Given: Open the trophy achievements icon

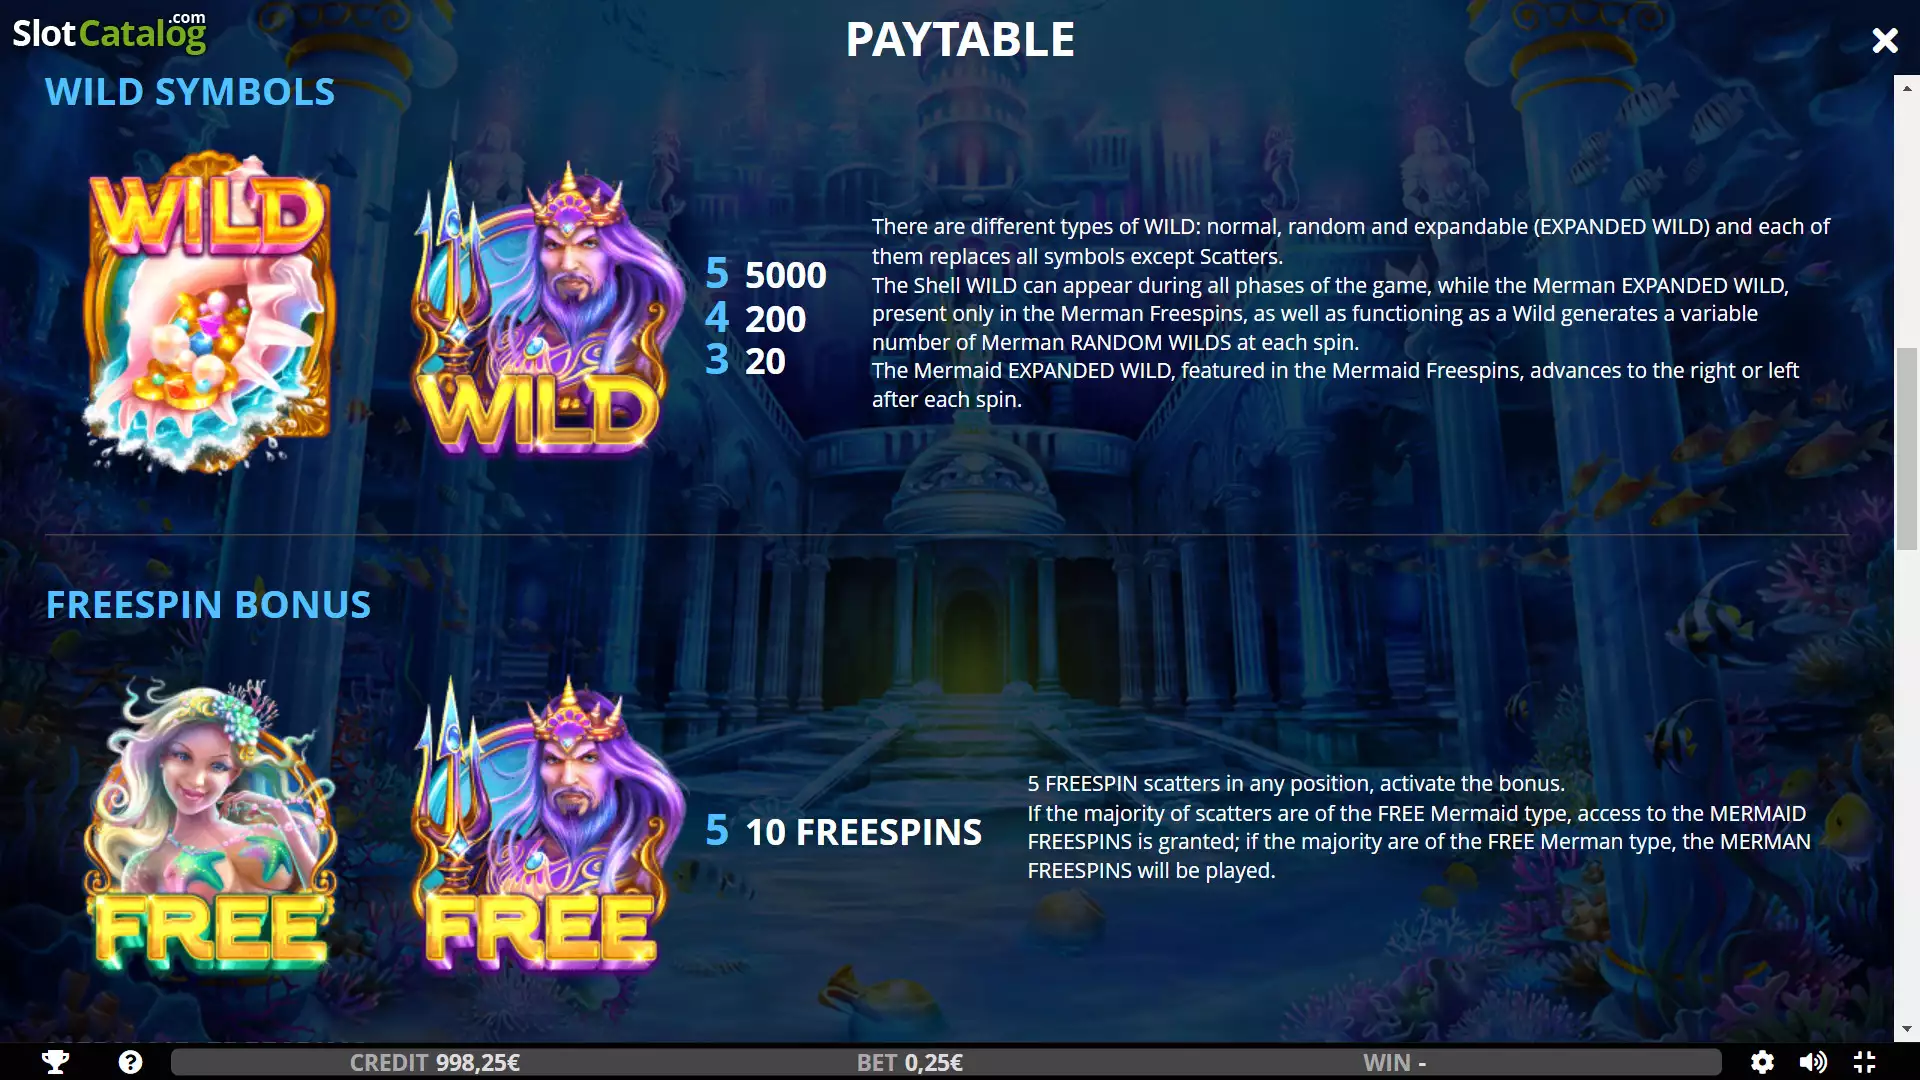Looking at the screenshot, I should [x=55, y=1062].
